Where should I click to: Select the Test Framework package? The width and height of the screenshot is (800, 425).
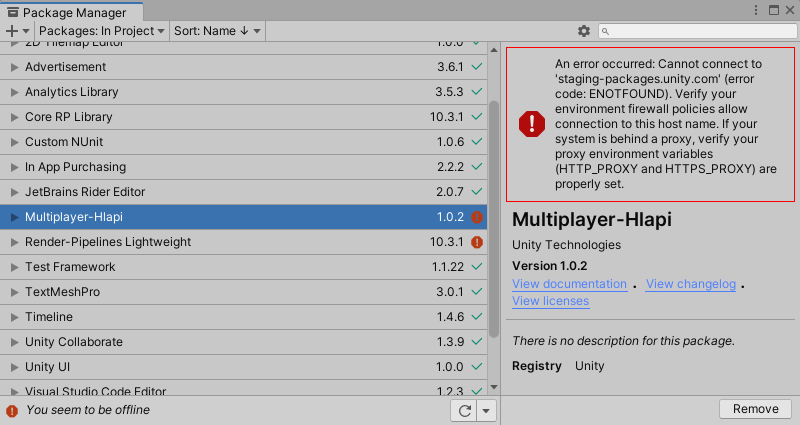243,267
